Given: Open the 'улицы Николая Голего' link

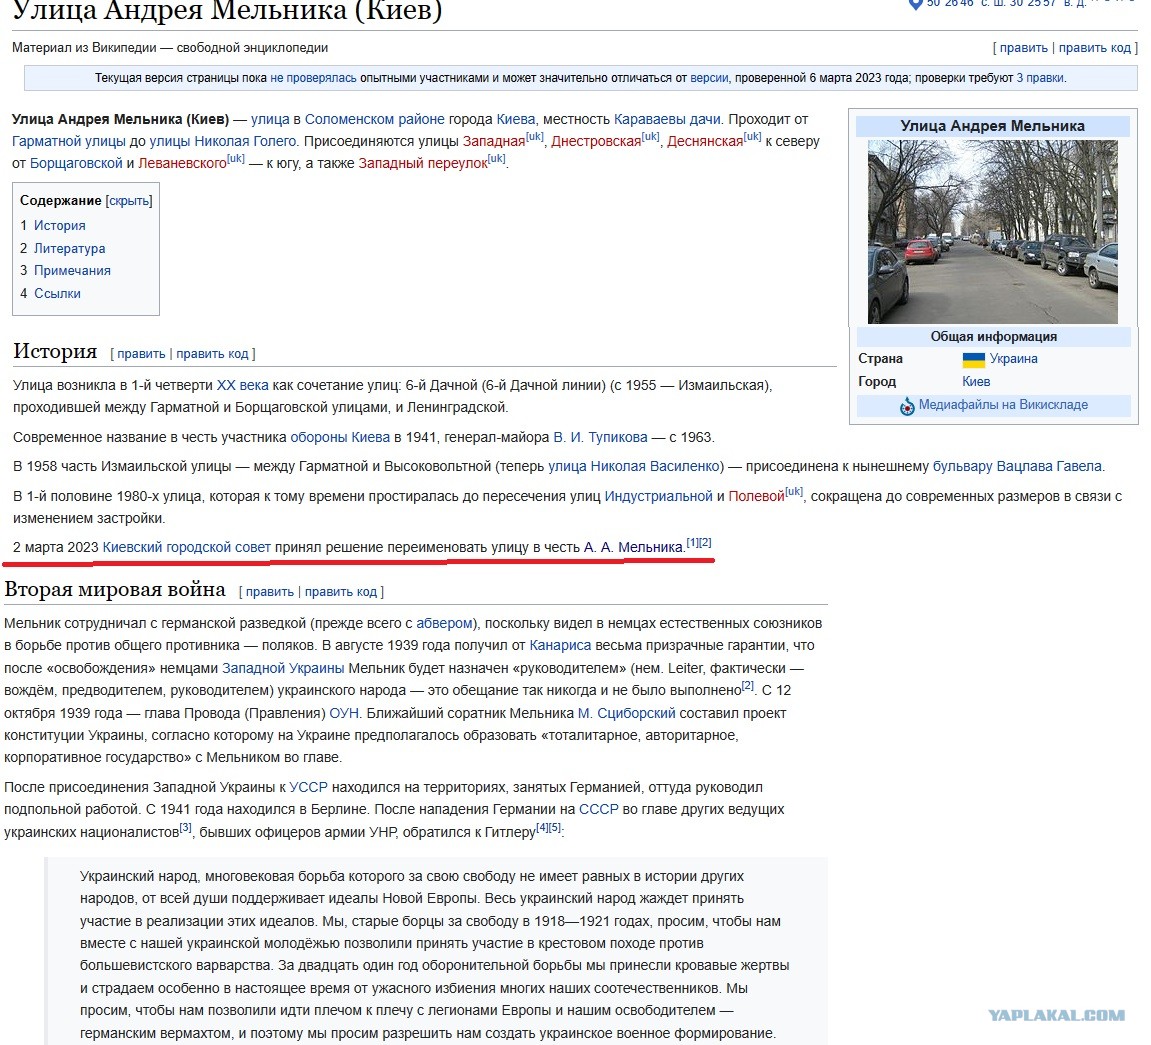Looking at the screenshot, I should [x=222, y=142].
